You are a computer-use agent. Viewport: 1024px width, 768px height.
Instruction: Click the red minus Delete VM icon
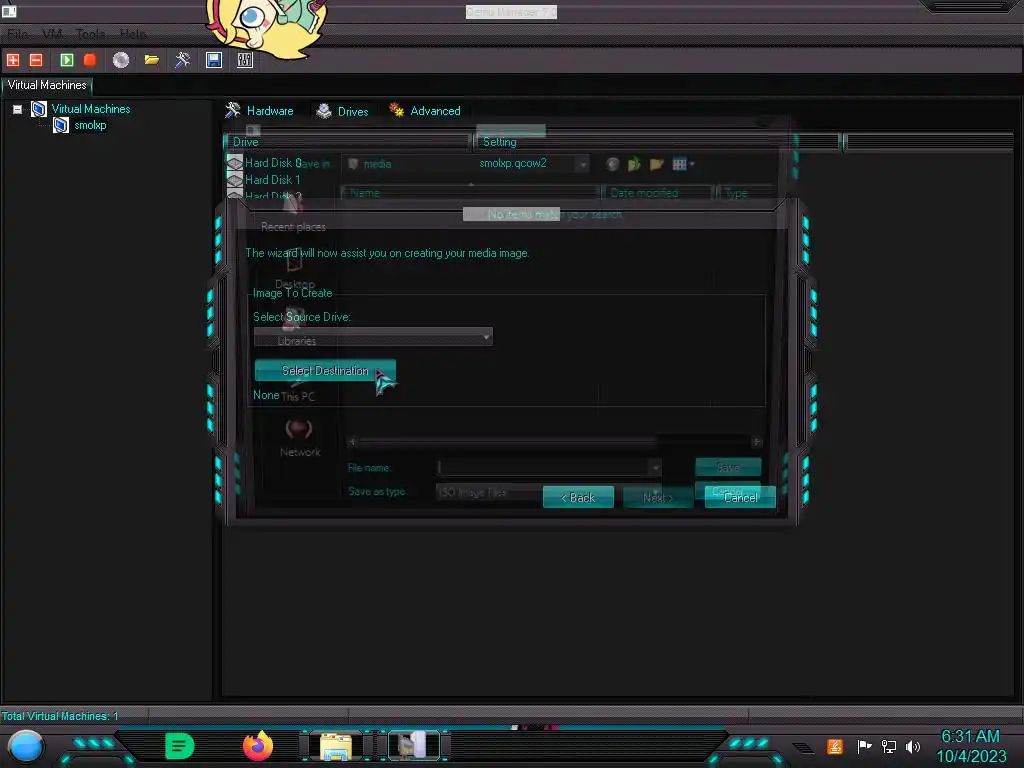(x=36, y=60)
